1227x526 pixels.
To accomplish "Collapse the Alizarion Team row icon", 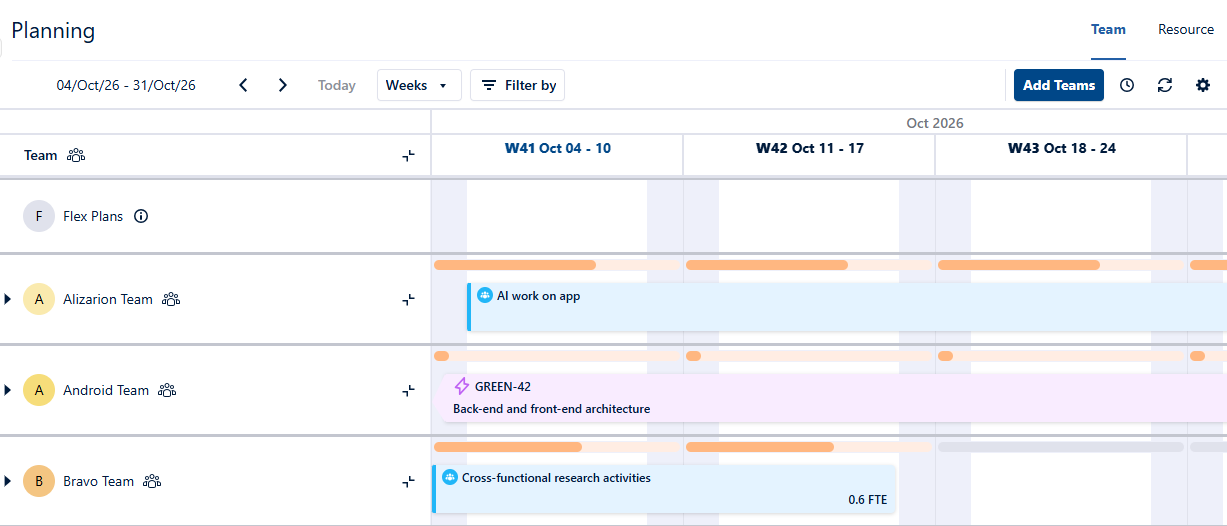I will click(x=409, y=299).
